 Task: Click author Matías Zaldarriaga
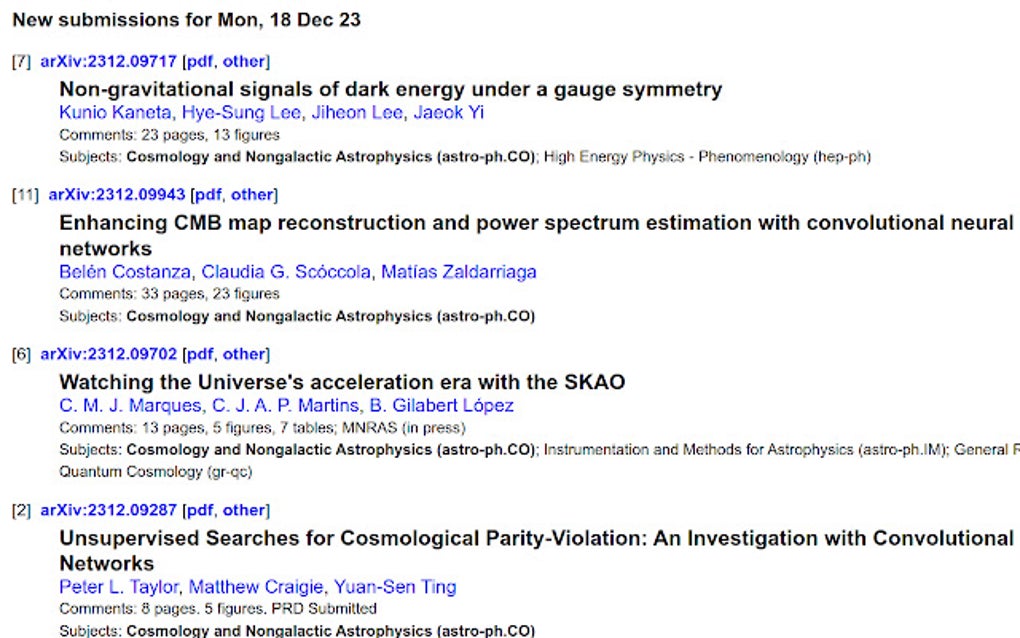(458, 272)
